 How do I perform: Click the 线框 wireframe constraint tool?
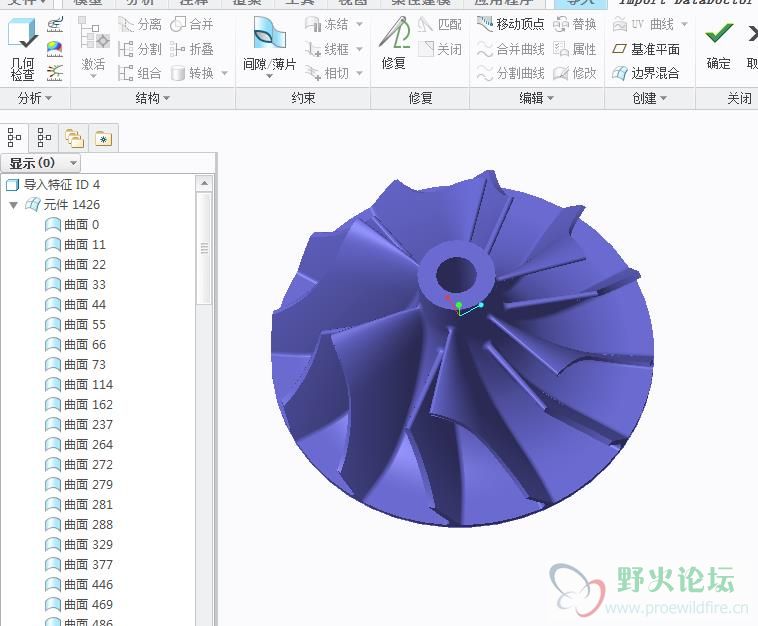(x=327, y=49)
